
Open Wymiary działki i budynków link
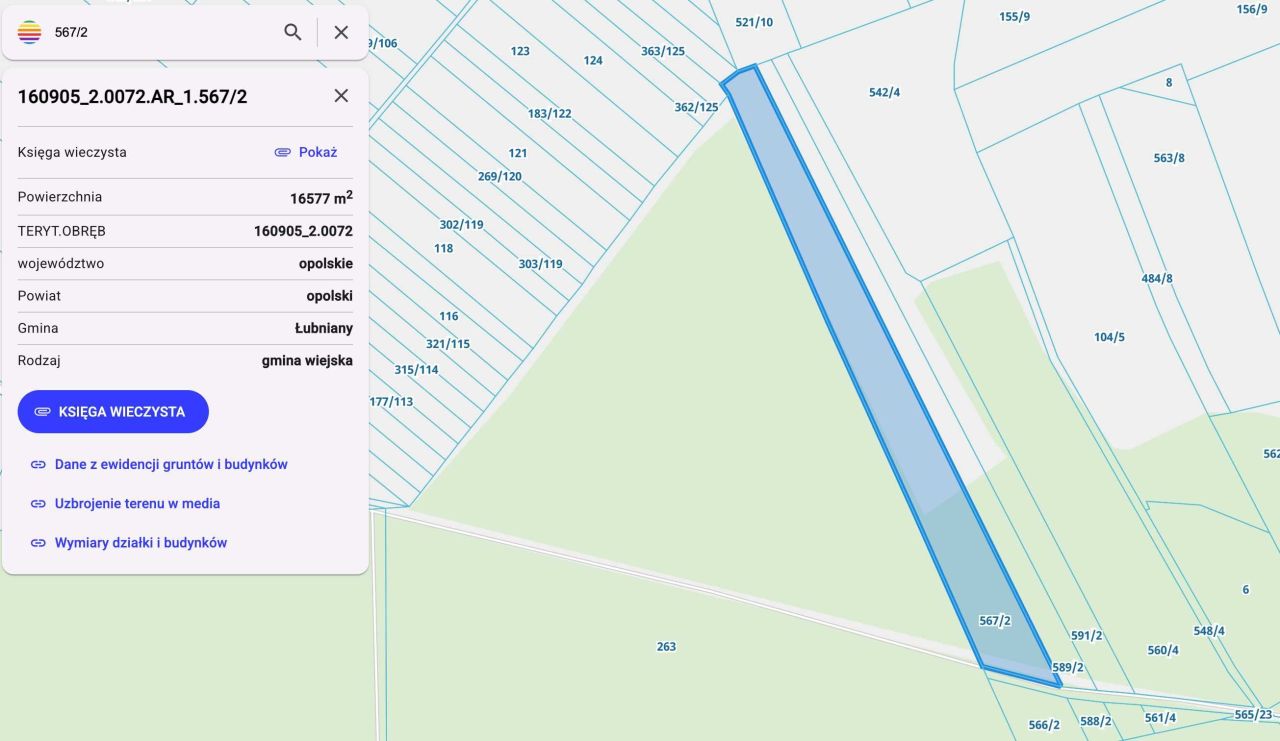tap(141, 542)
